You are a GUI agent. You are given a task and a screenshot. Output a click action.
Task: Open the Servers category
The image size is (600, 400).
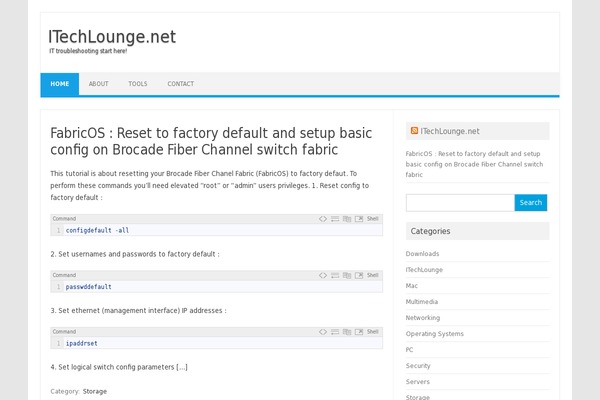(x=417, y=382)
